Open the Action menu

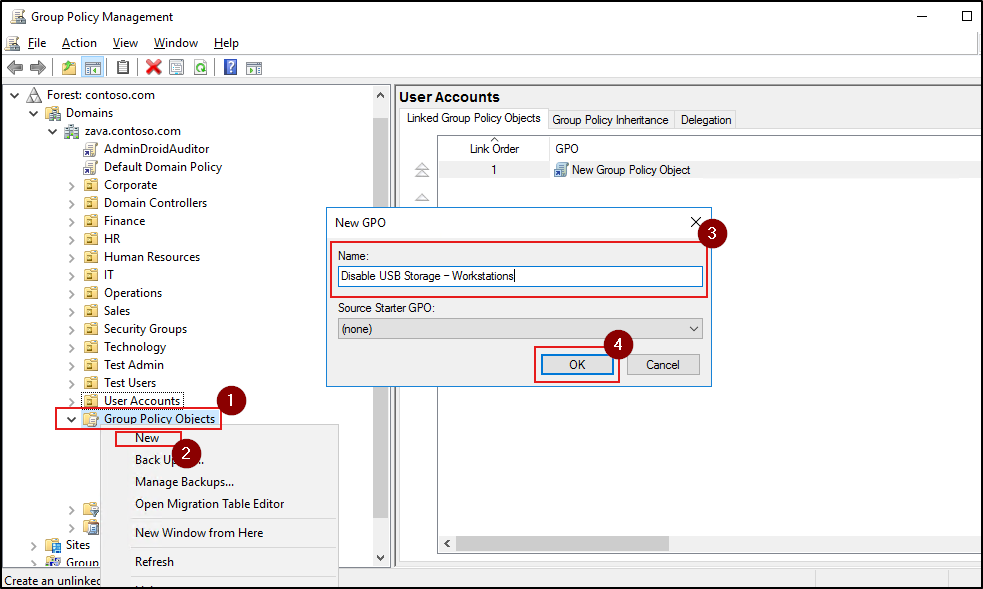click(x=79, y=43)
